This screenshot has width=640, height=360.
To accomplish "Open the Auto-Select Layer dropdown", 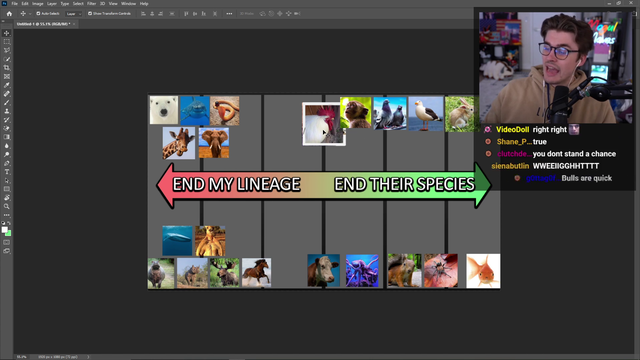I will pos(74,14).
